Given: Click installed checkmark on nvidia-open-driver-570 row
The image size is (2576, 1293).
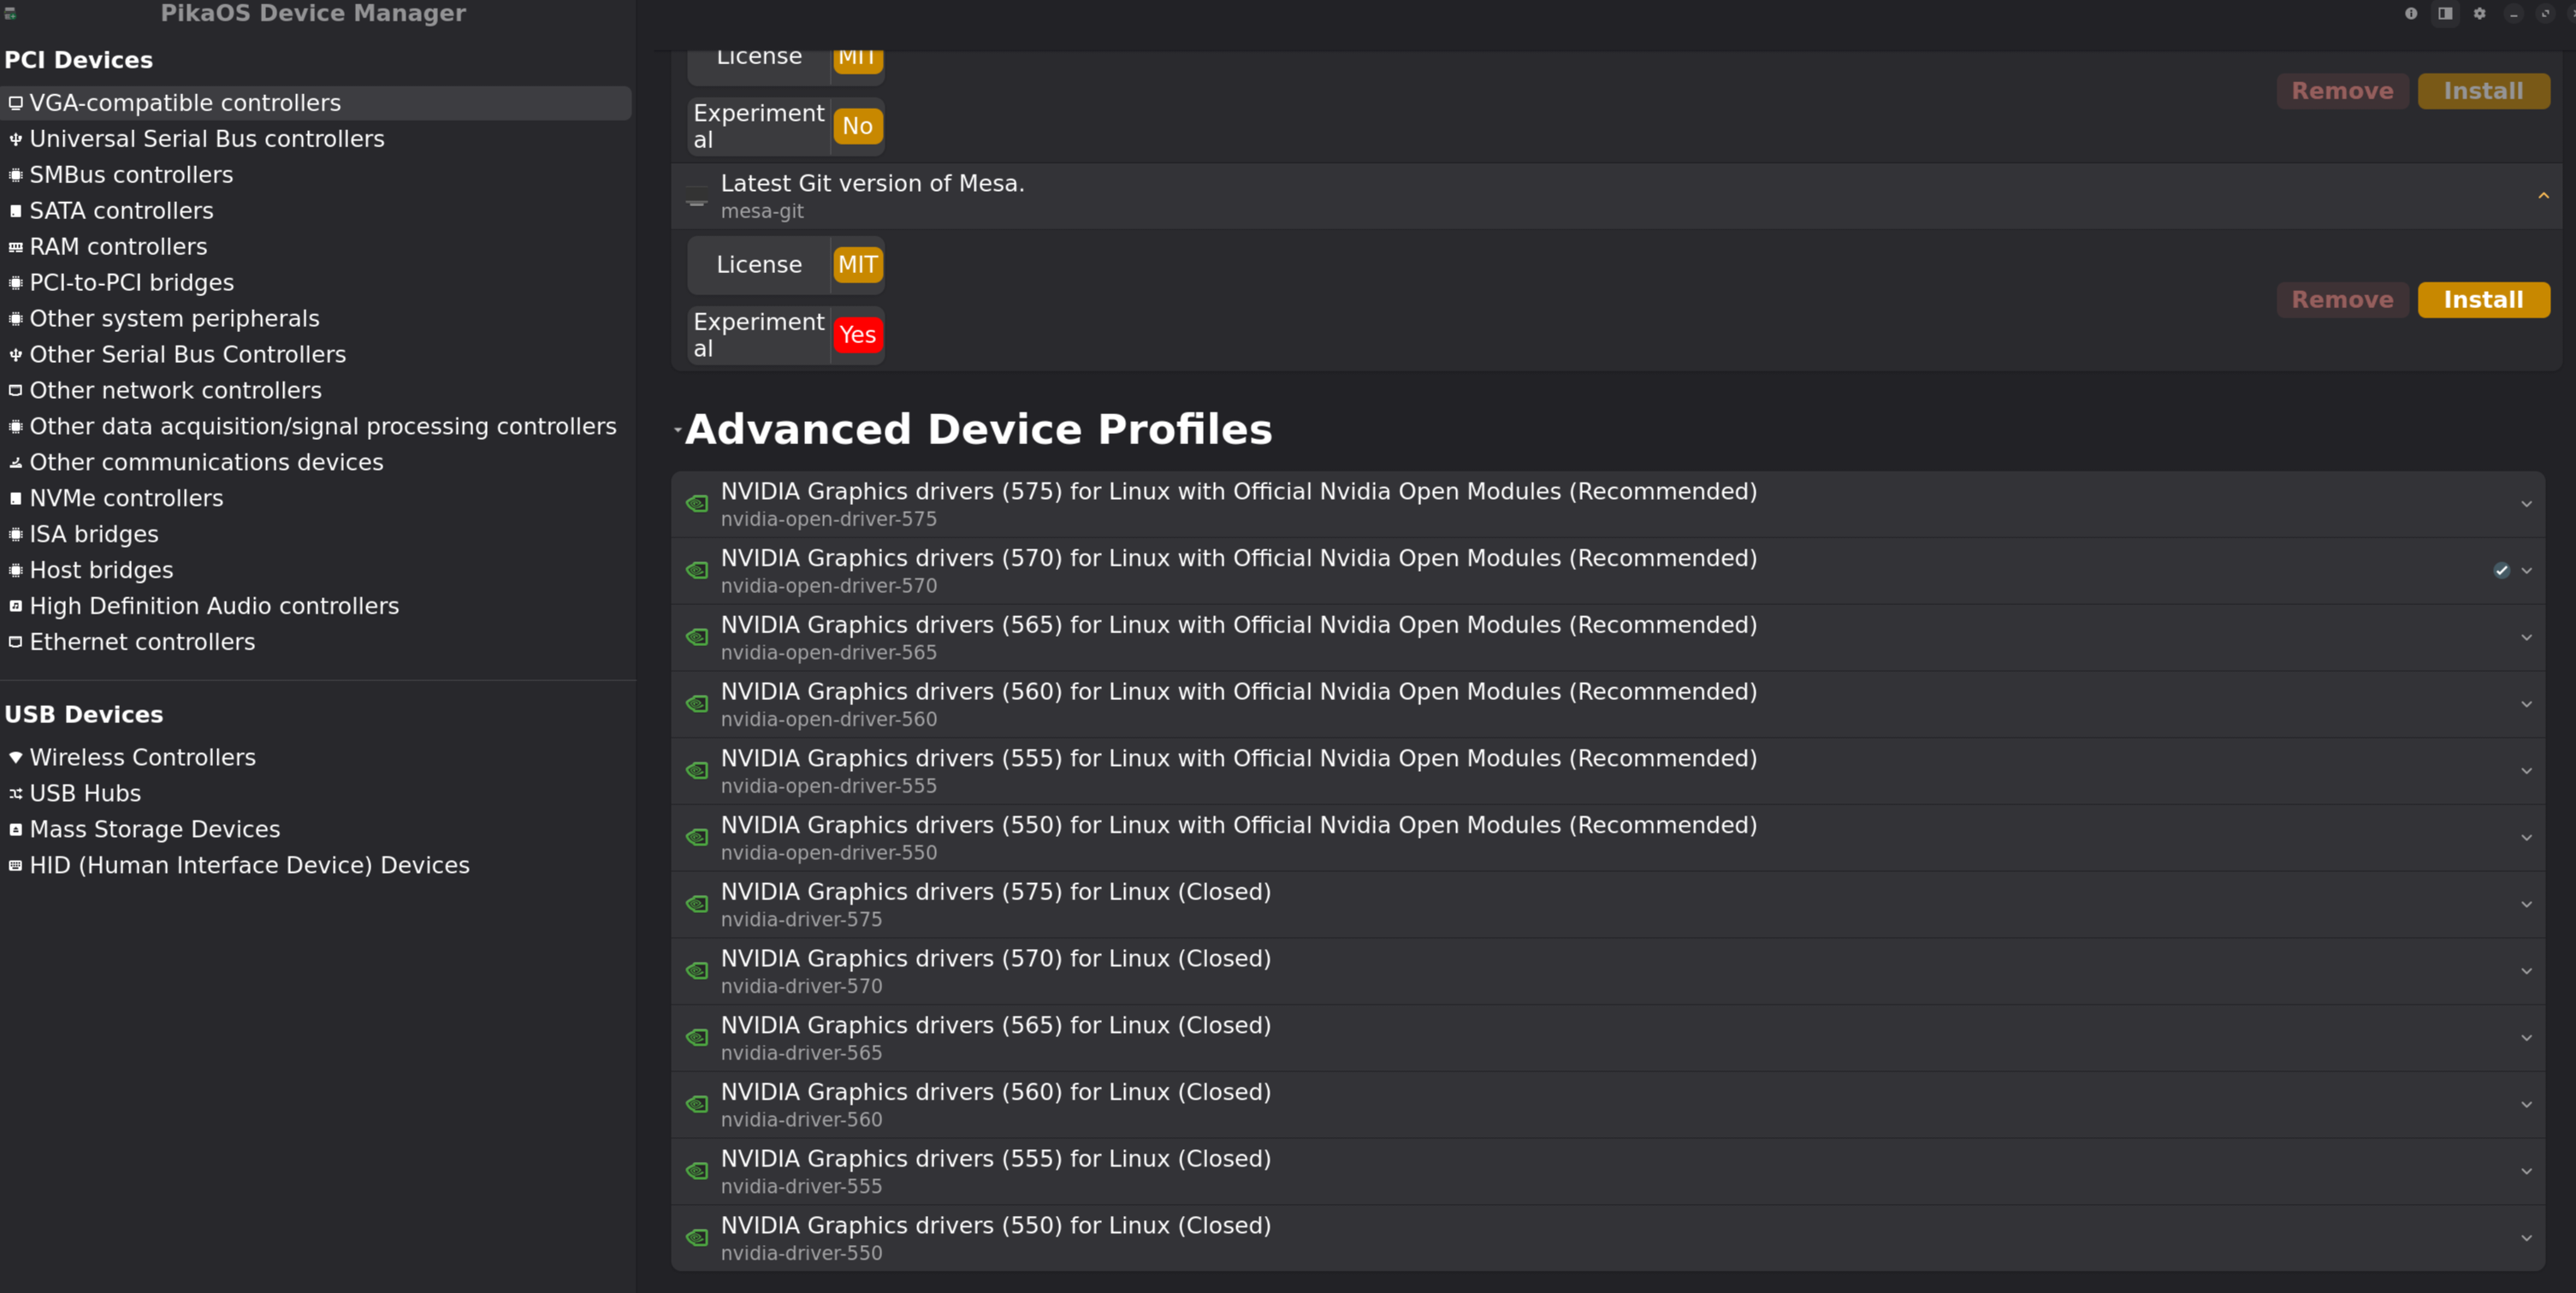Looking at the screenshot, I should pyautogui.click(x=2501, y=571).
